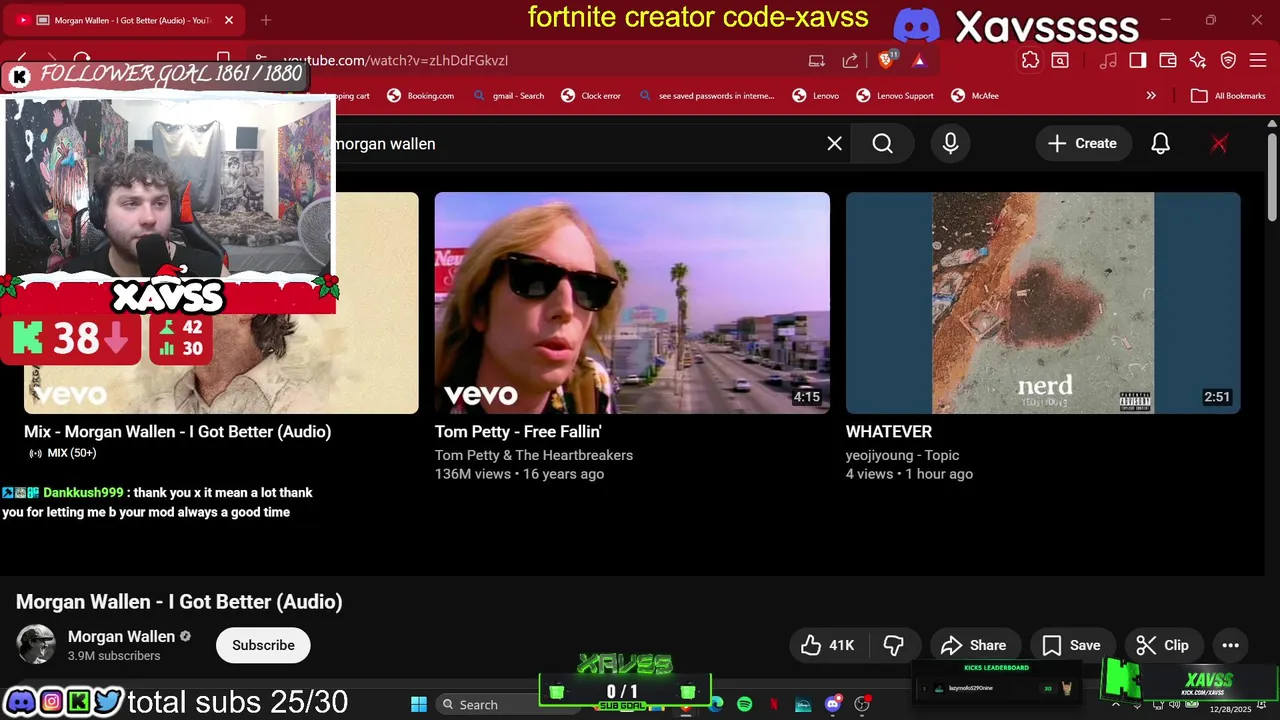Open the Clock error bookmark
Viewport: 1280px width, 720px height.
coord(591,96)
